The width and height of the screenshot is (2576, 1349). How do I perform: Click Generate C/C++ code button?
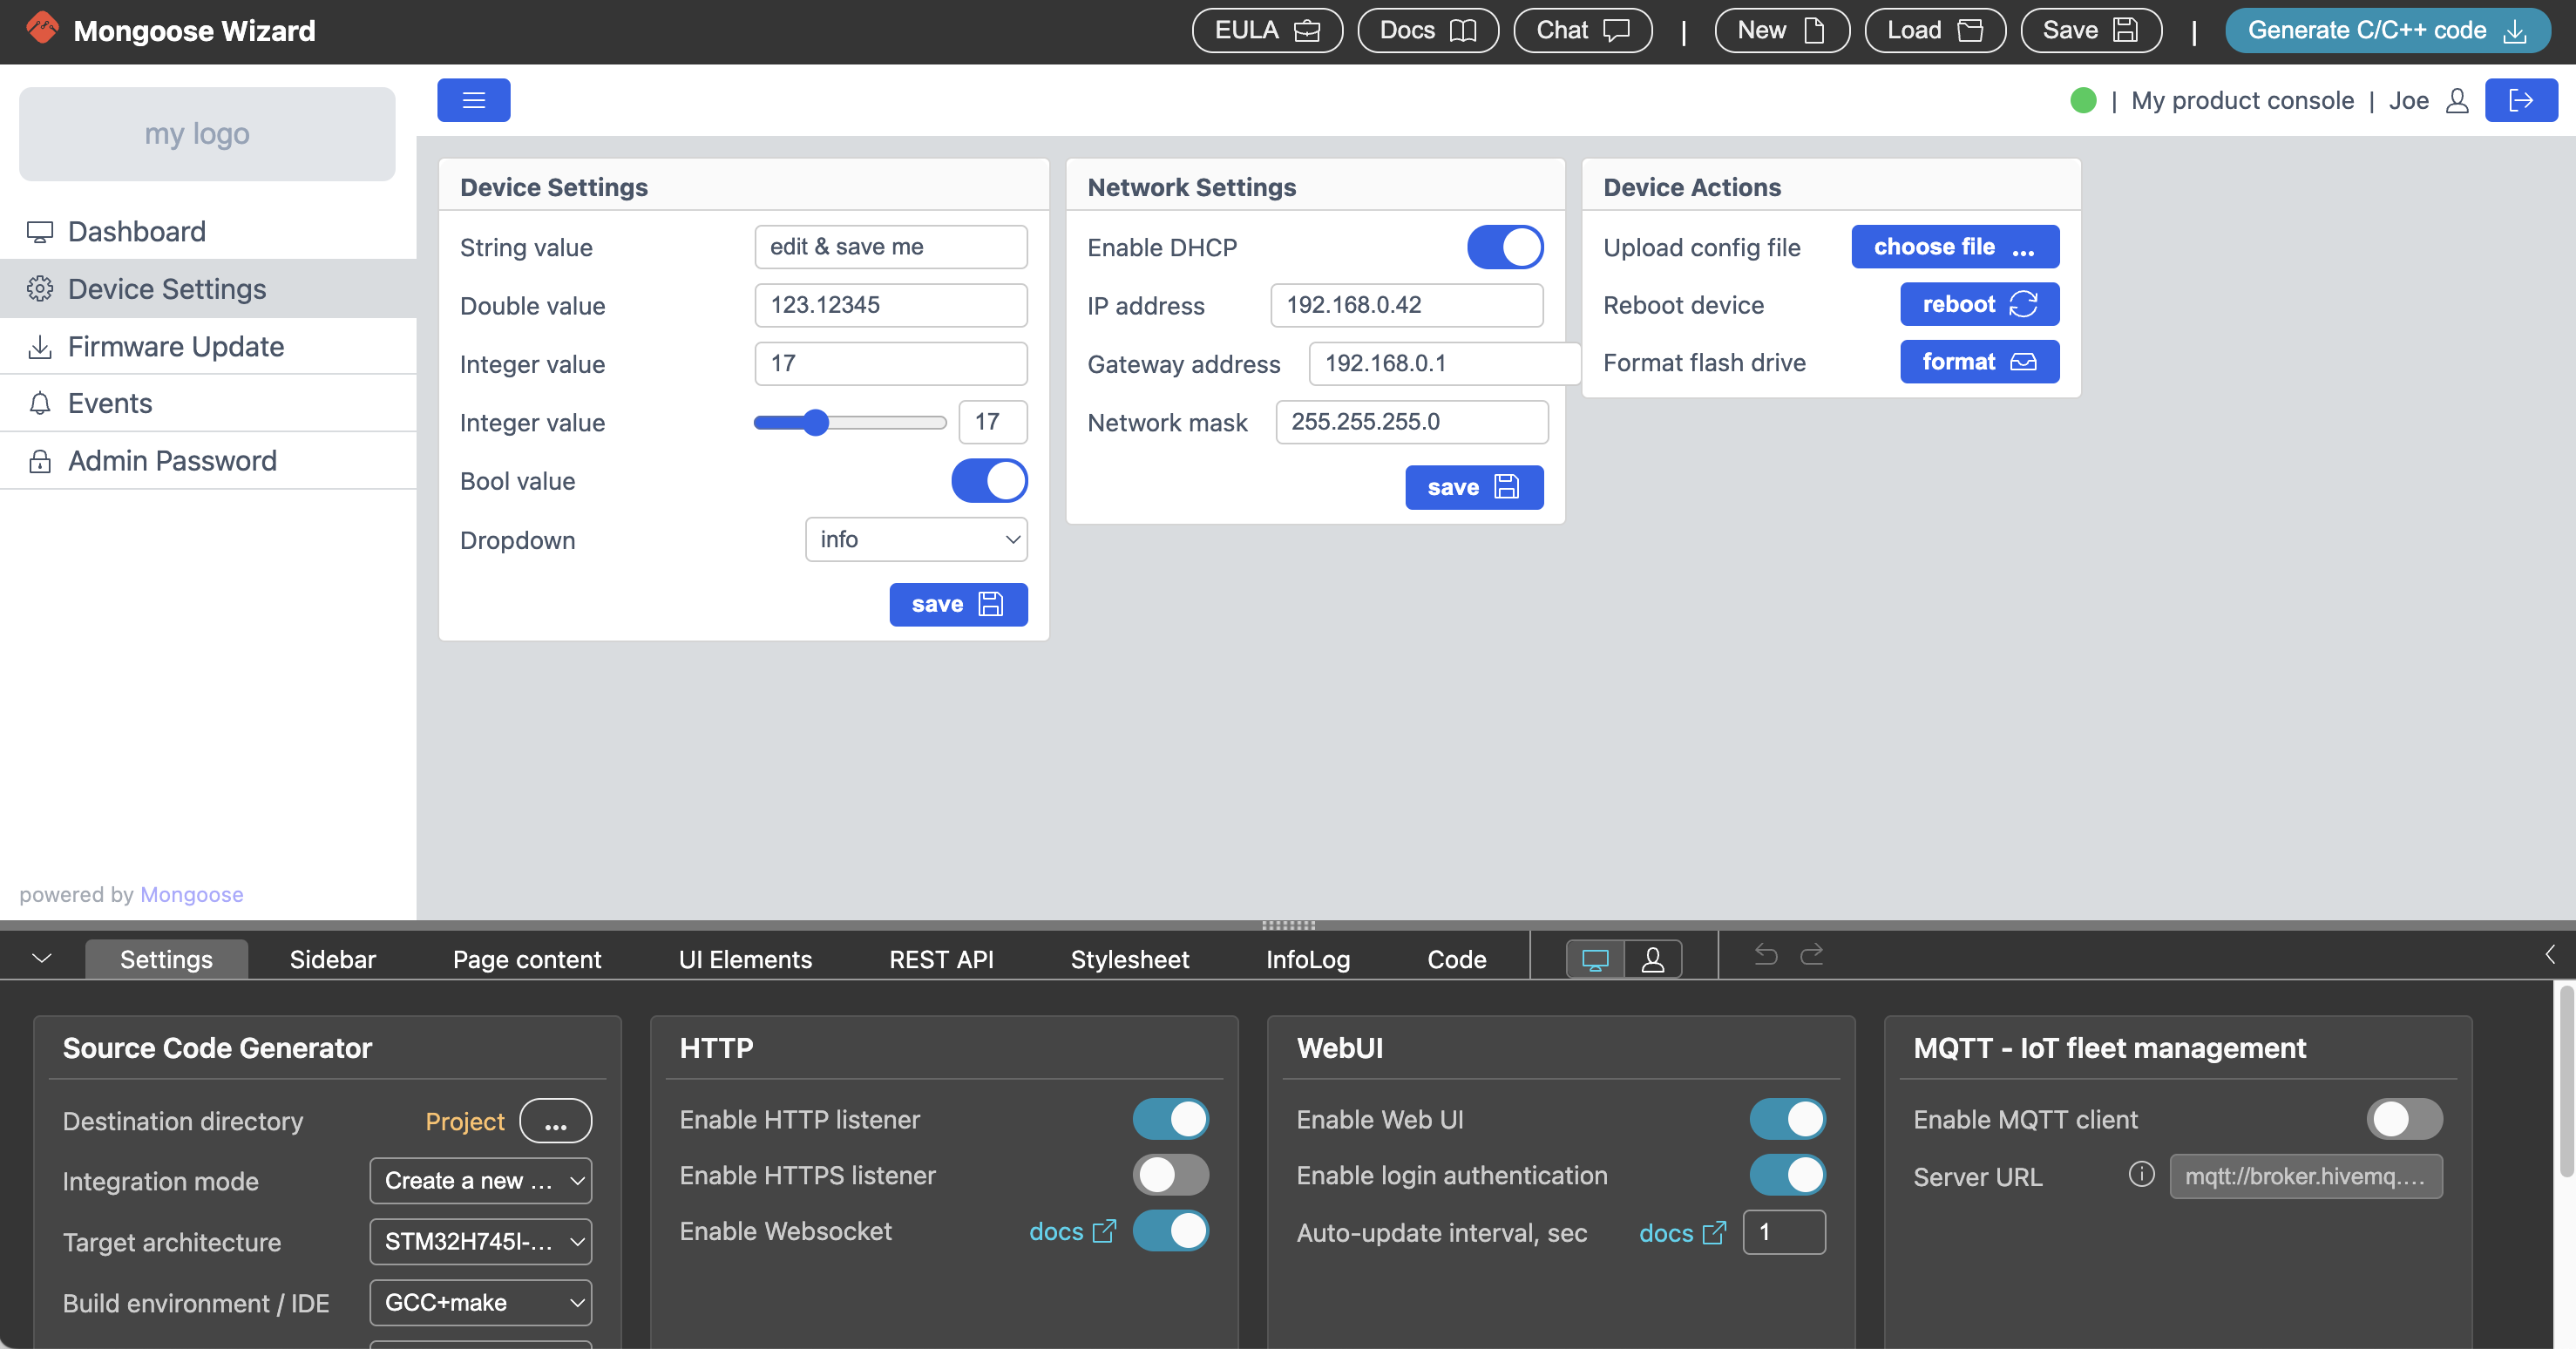tap(2387, 30)
